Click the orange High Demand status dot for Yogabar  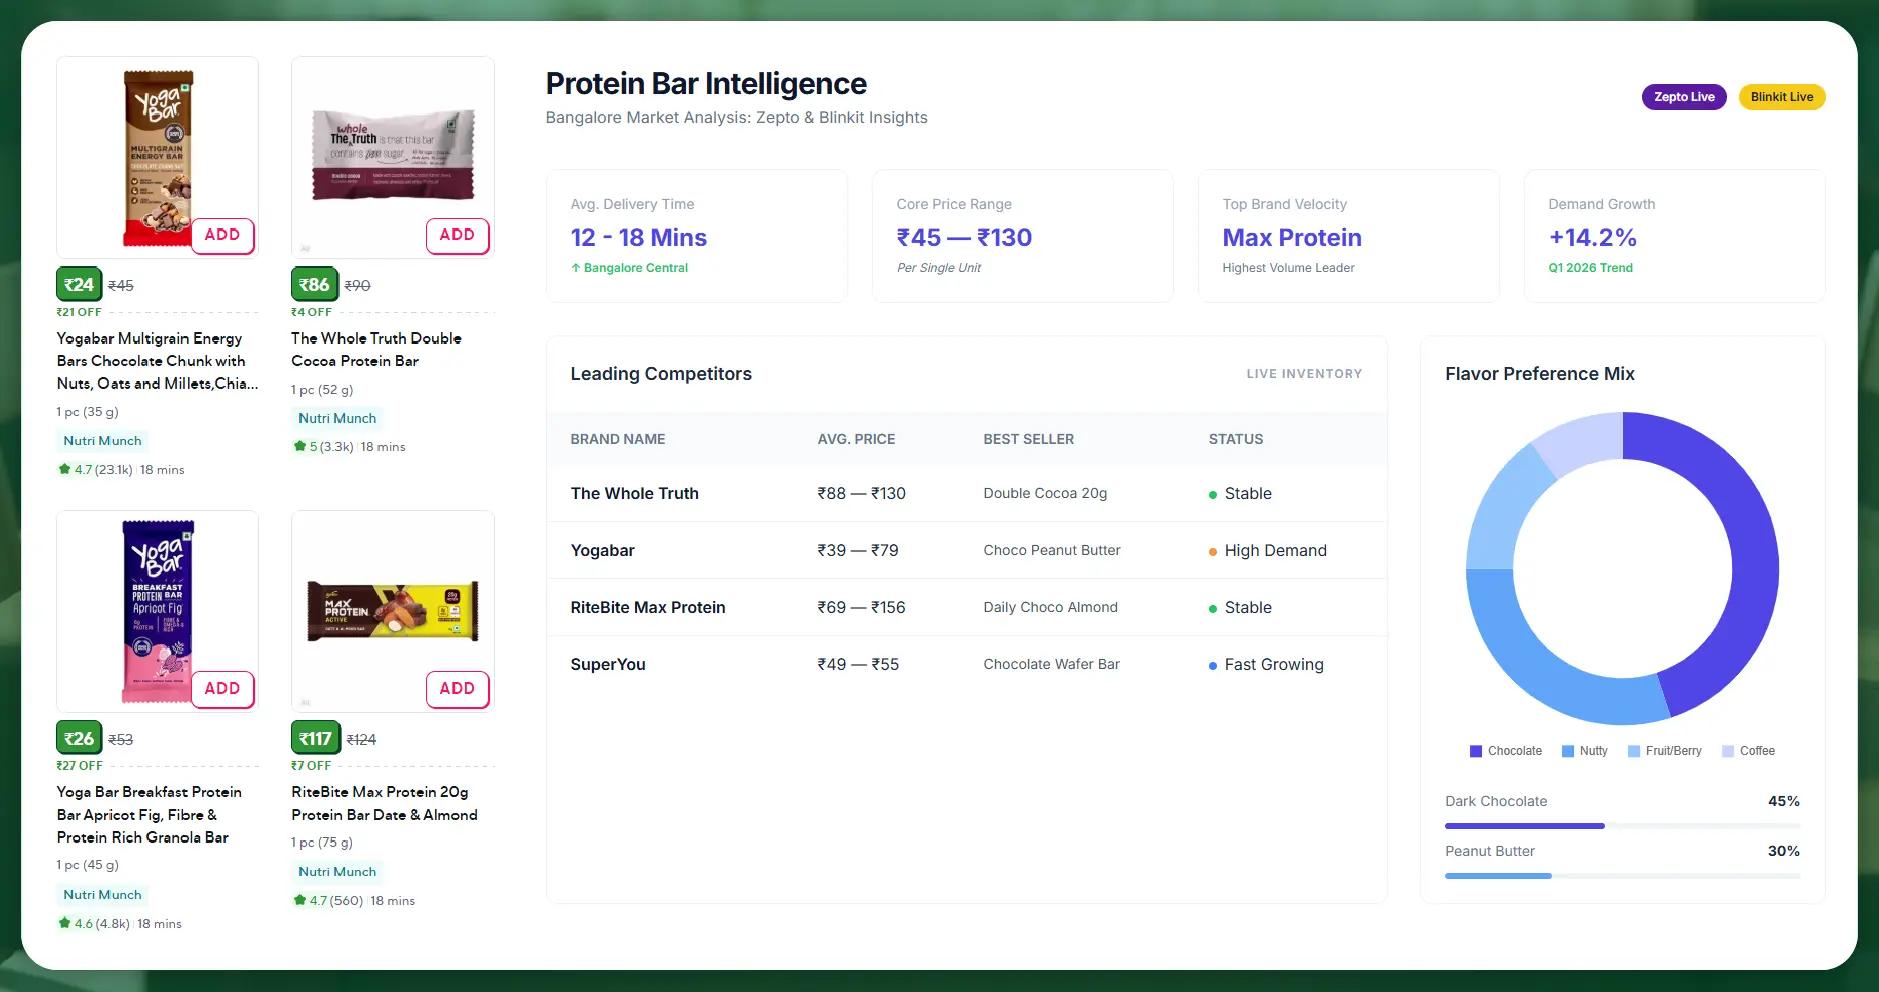(1212, 551)
